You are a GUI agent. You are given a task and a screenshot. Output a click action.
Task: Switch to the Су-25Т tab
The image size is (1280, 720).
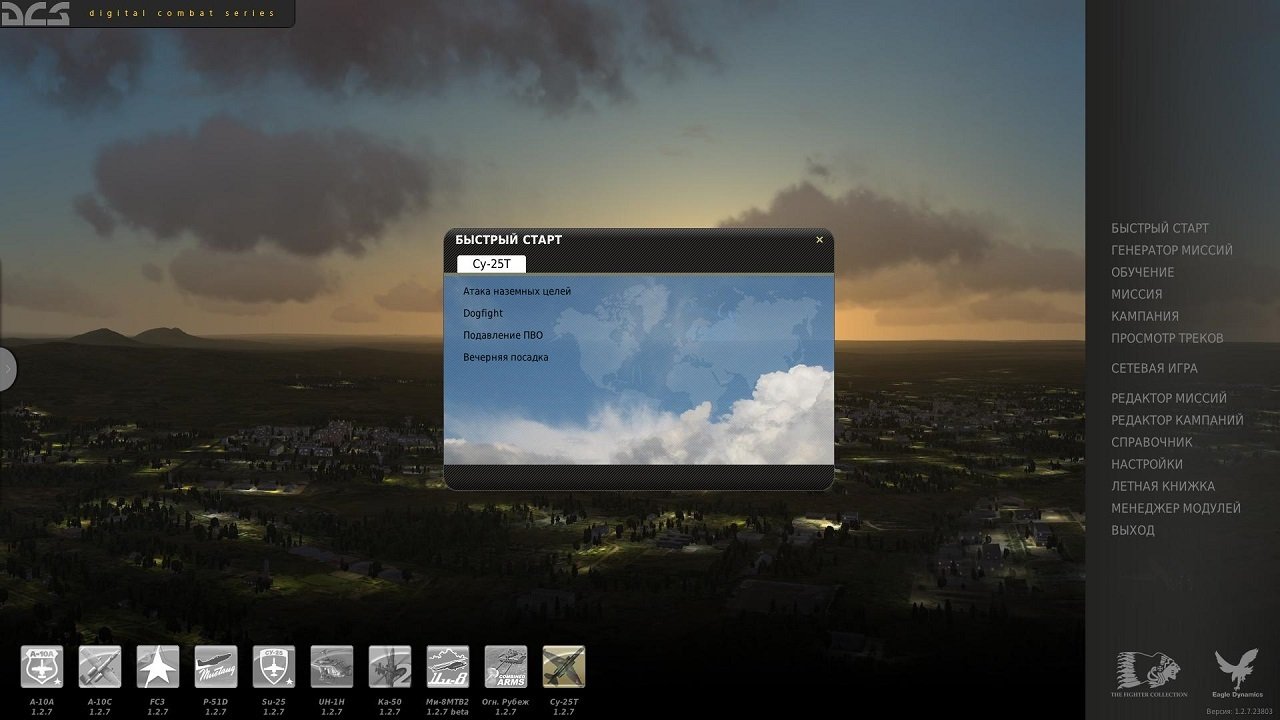(491, 264)
